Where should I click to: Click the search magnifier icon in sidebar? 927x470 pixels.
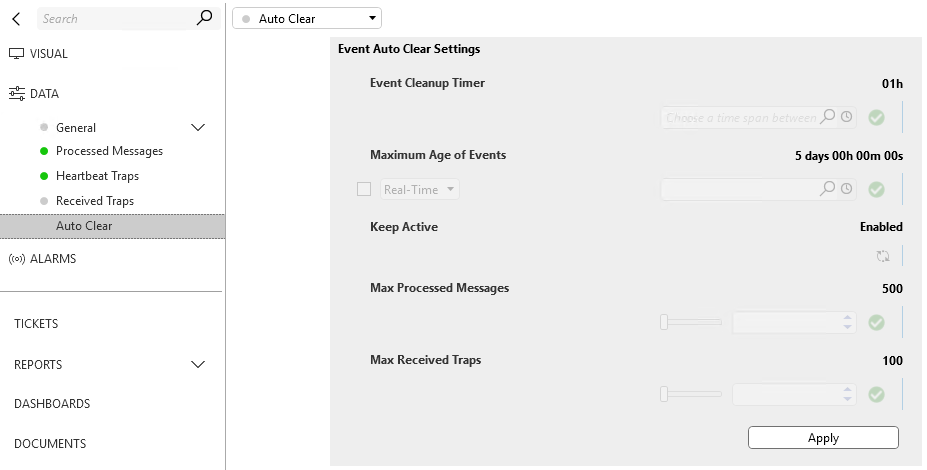pos(204,18)
